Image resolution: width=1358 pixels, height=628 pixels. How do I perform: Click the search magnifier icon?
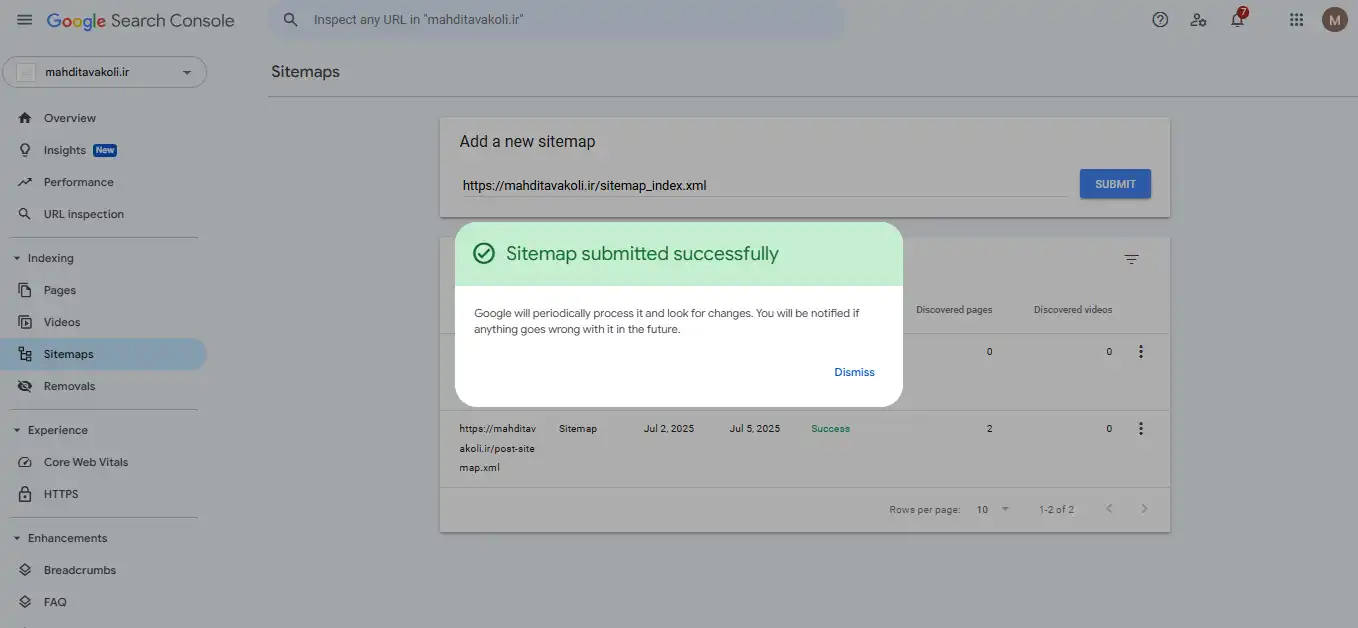coord(291,20)
